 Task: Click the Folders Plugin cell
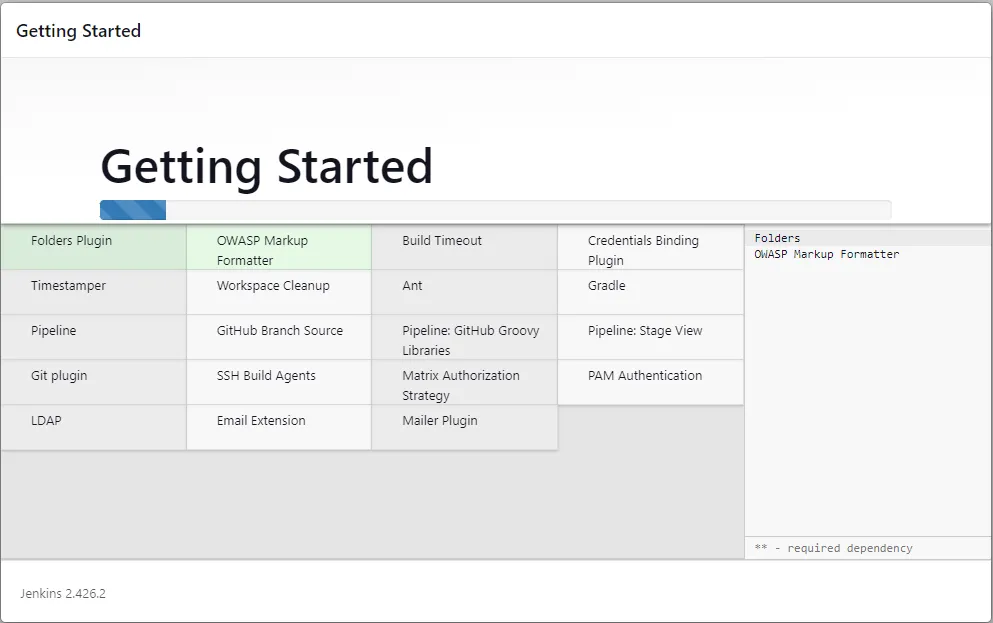click(x=93, y=248)
